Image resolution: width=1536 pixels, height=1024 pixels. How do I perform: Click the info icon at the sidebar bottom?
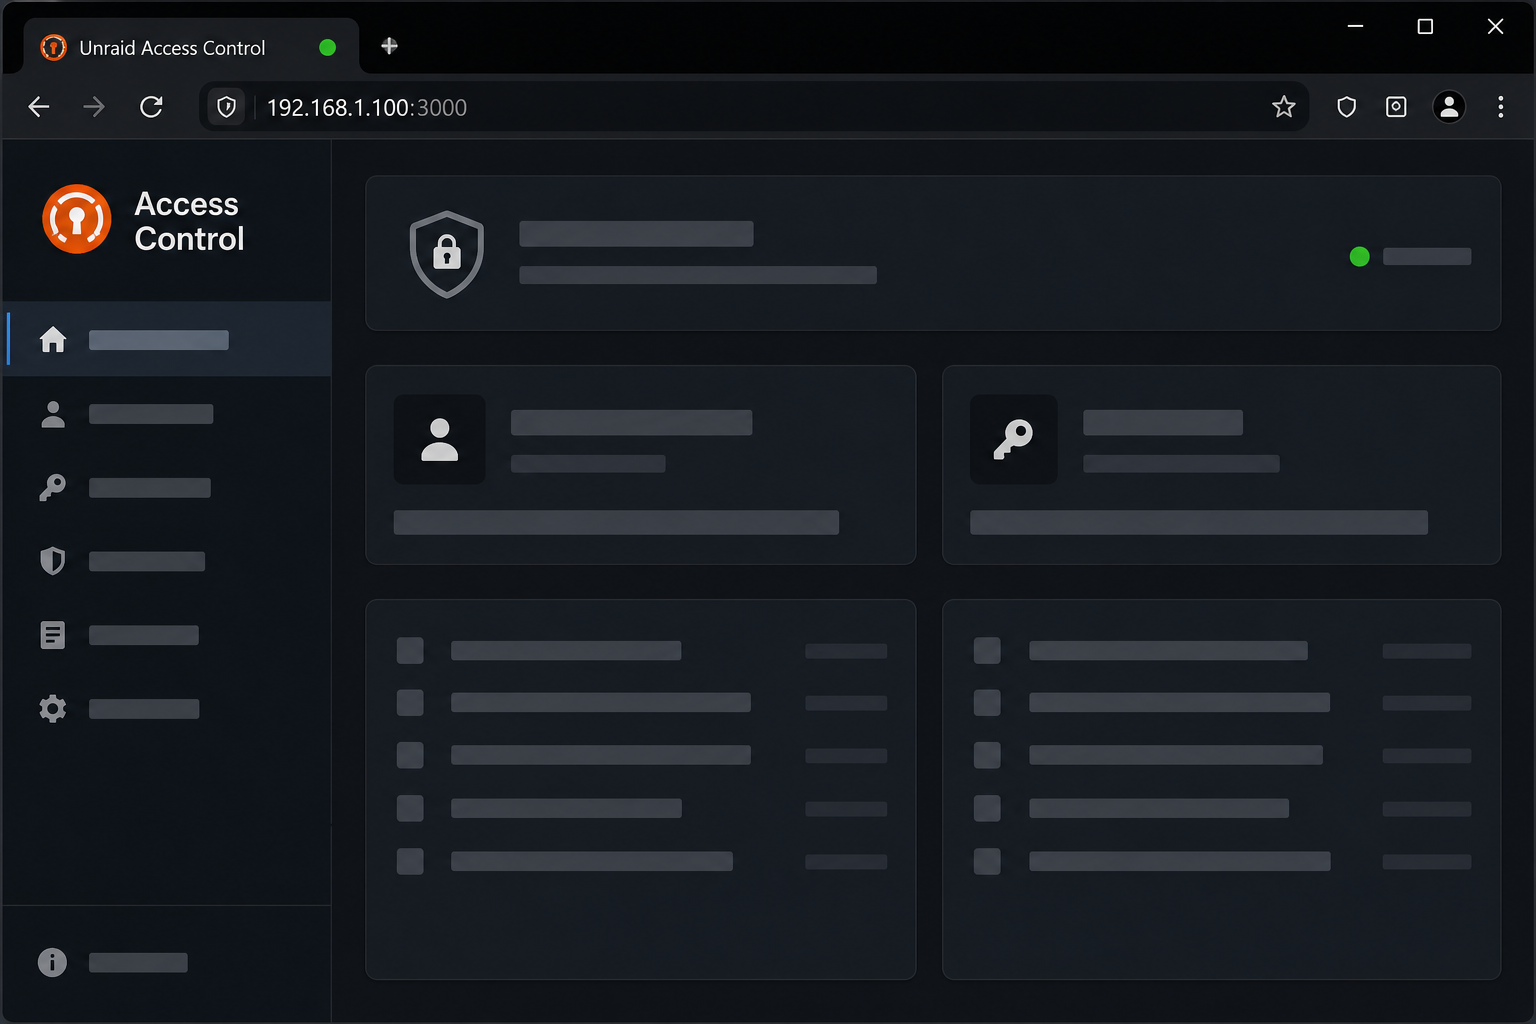click(52, 962)
